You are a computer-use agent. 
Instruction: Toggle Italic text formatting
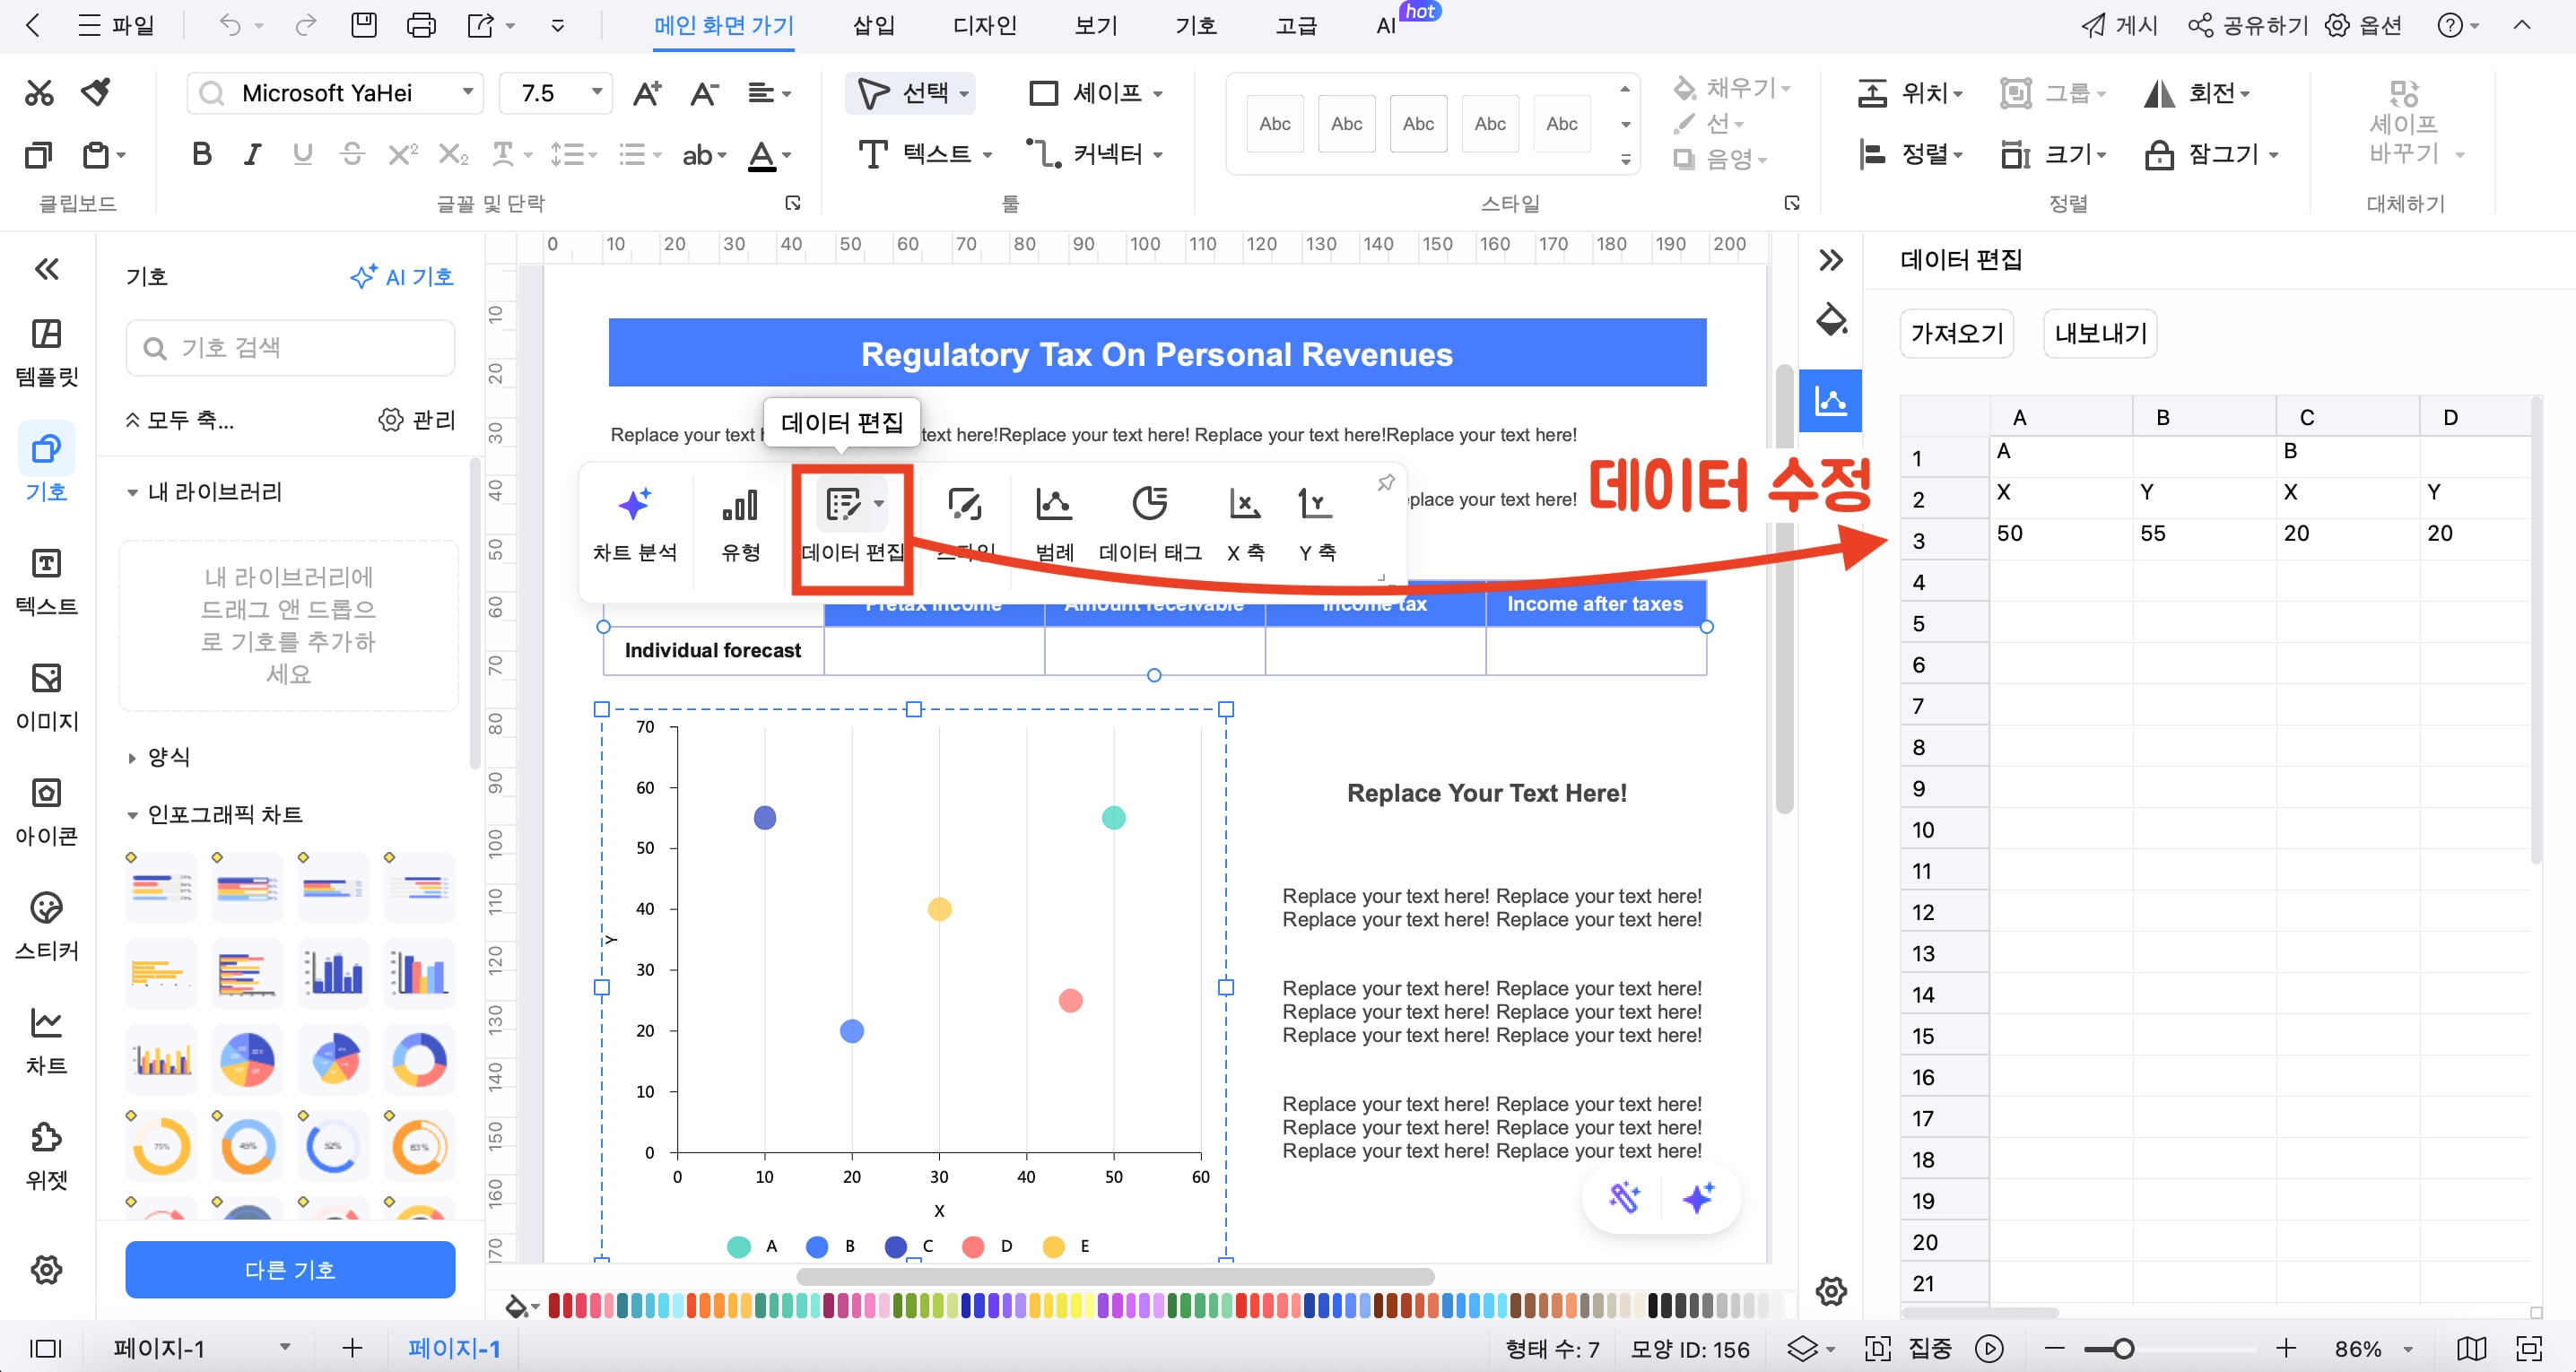(252, 154)
